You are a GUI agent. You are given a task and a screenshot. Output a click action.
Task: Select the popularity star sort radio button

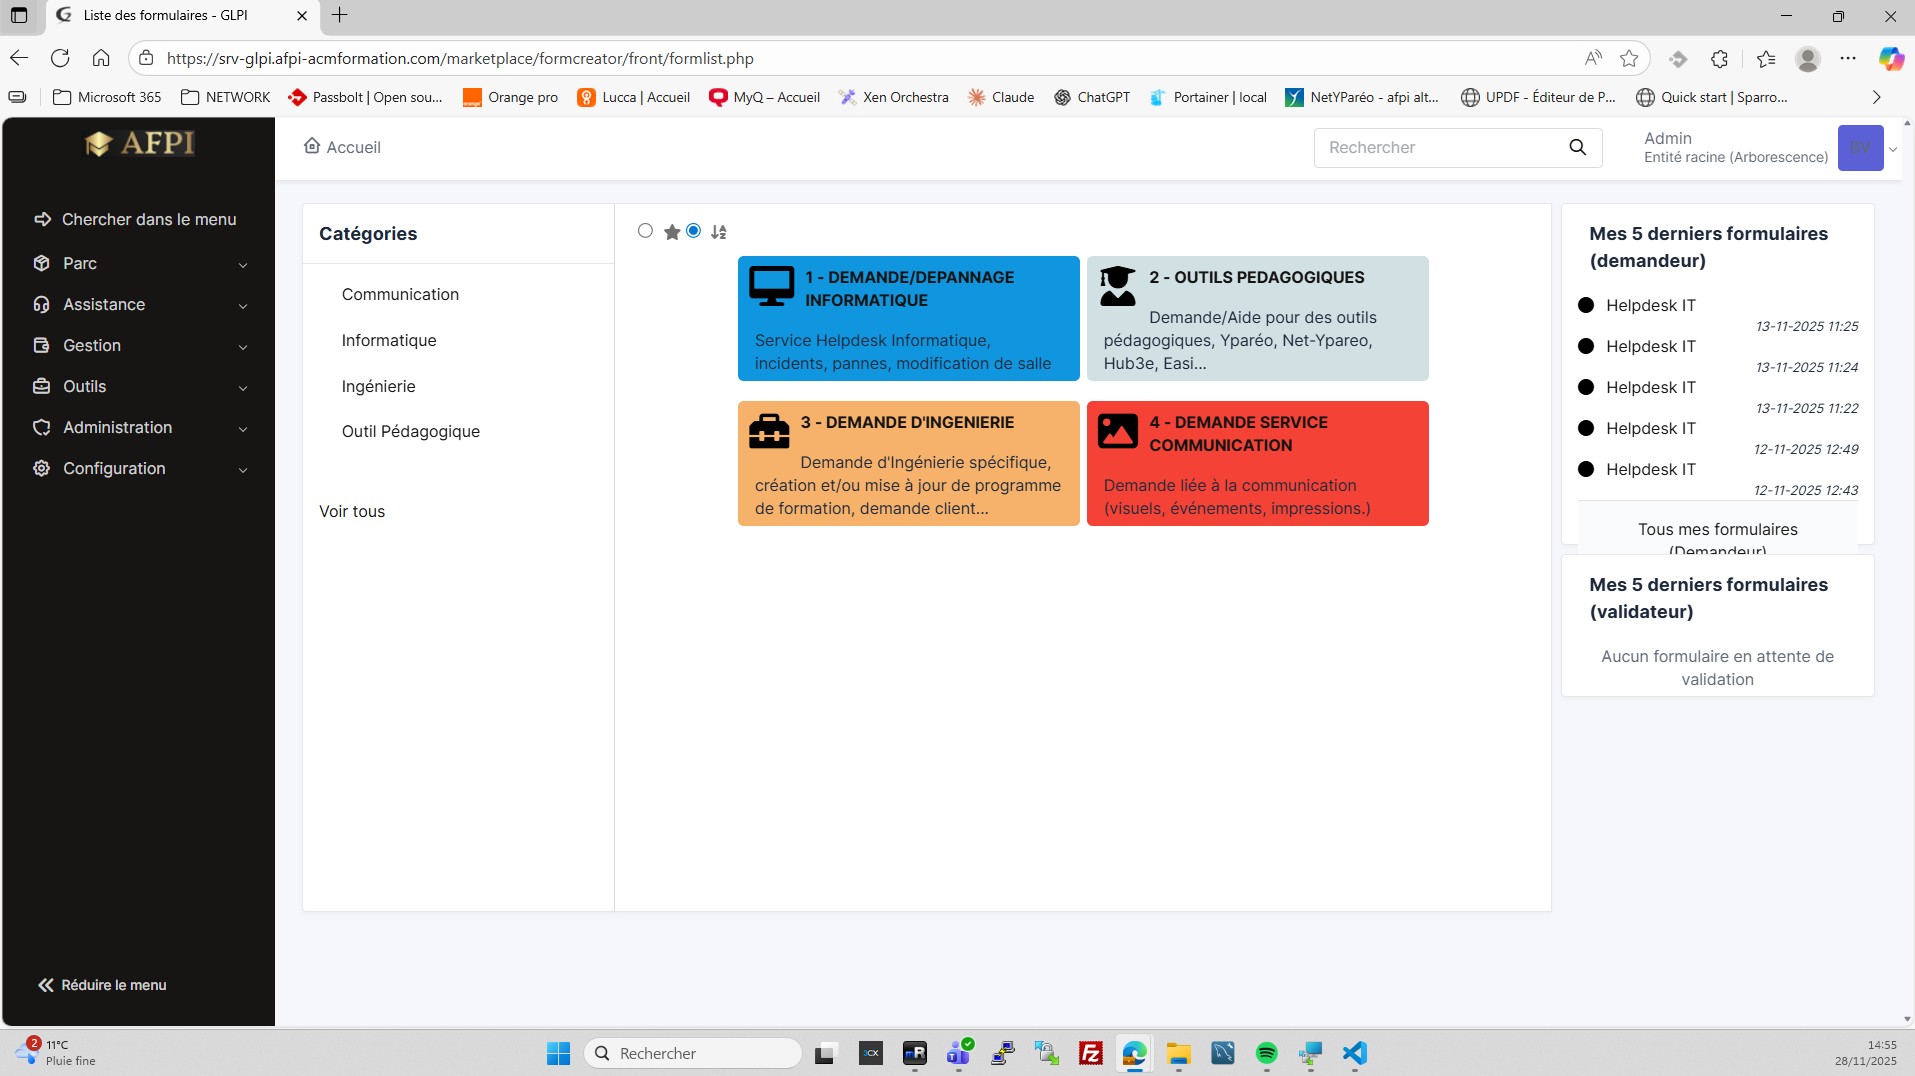[645, 231]
